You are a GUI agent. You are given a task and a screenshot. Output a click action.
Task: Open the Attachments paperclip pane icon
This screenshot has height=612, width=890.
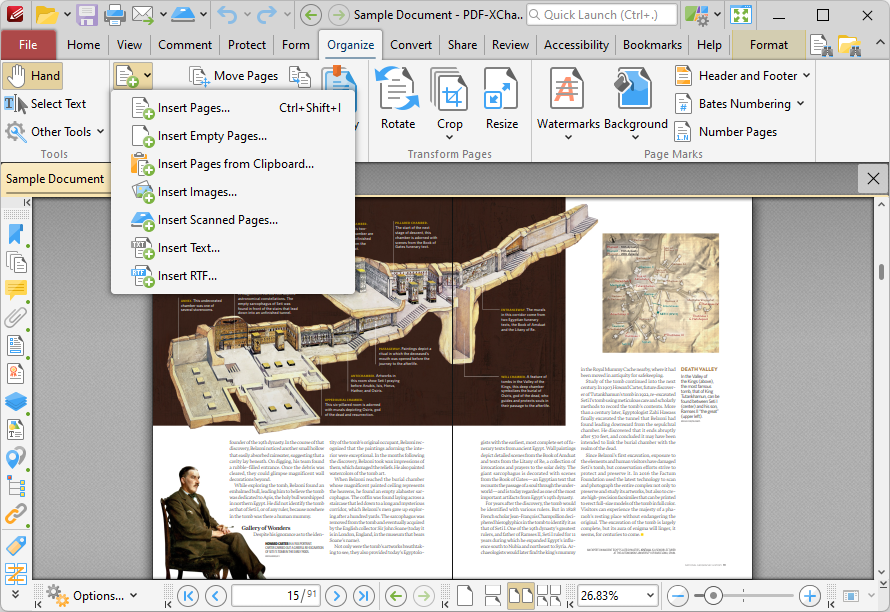[x=16, y=317]
